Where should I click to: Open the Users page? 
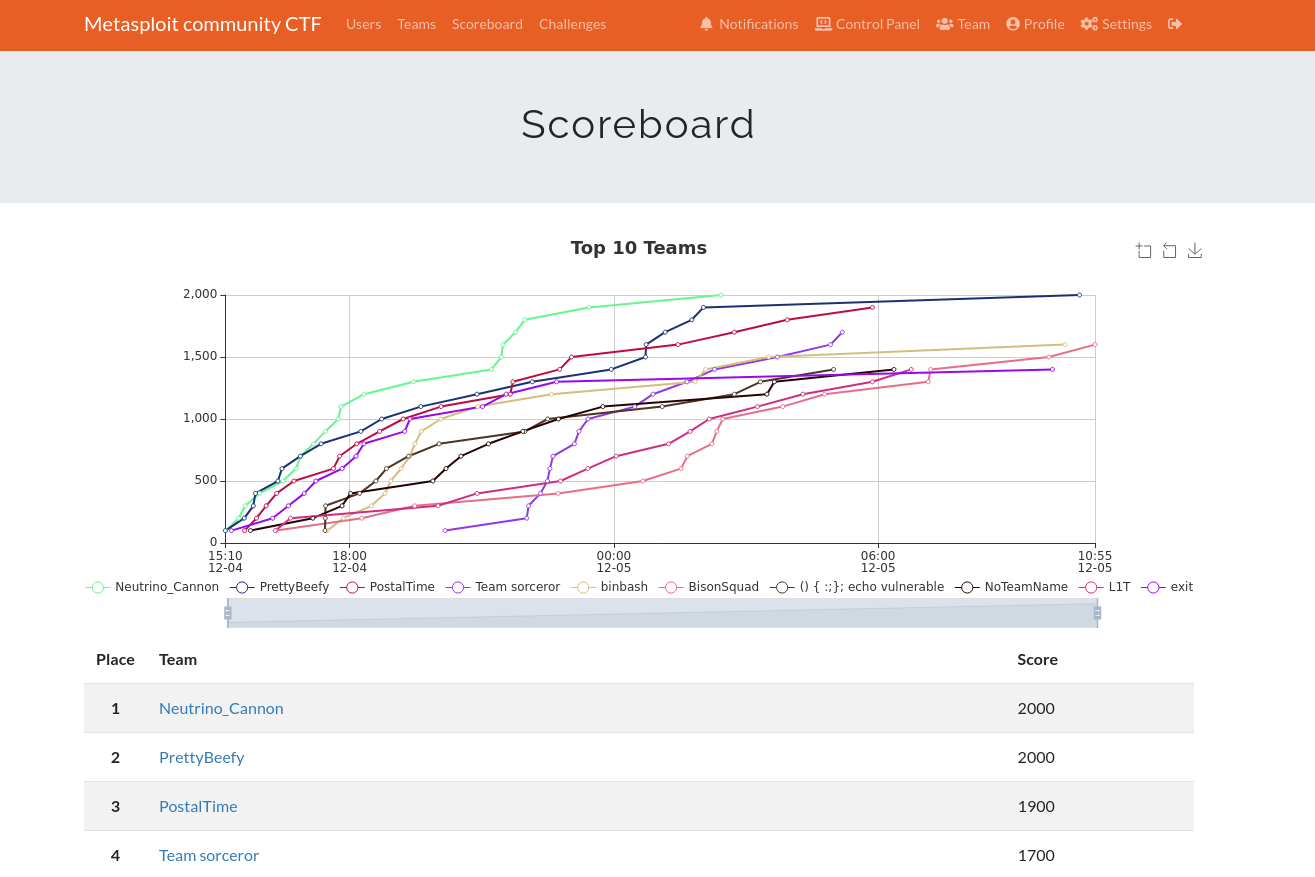click(x=363, y=24)
